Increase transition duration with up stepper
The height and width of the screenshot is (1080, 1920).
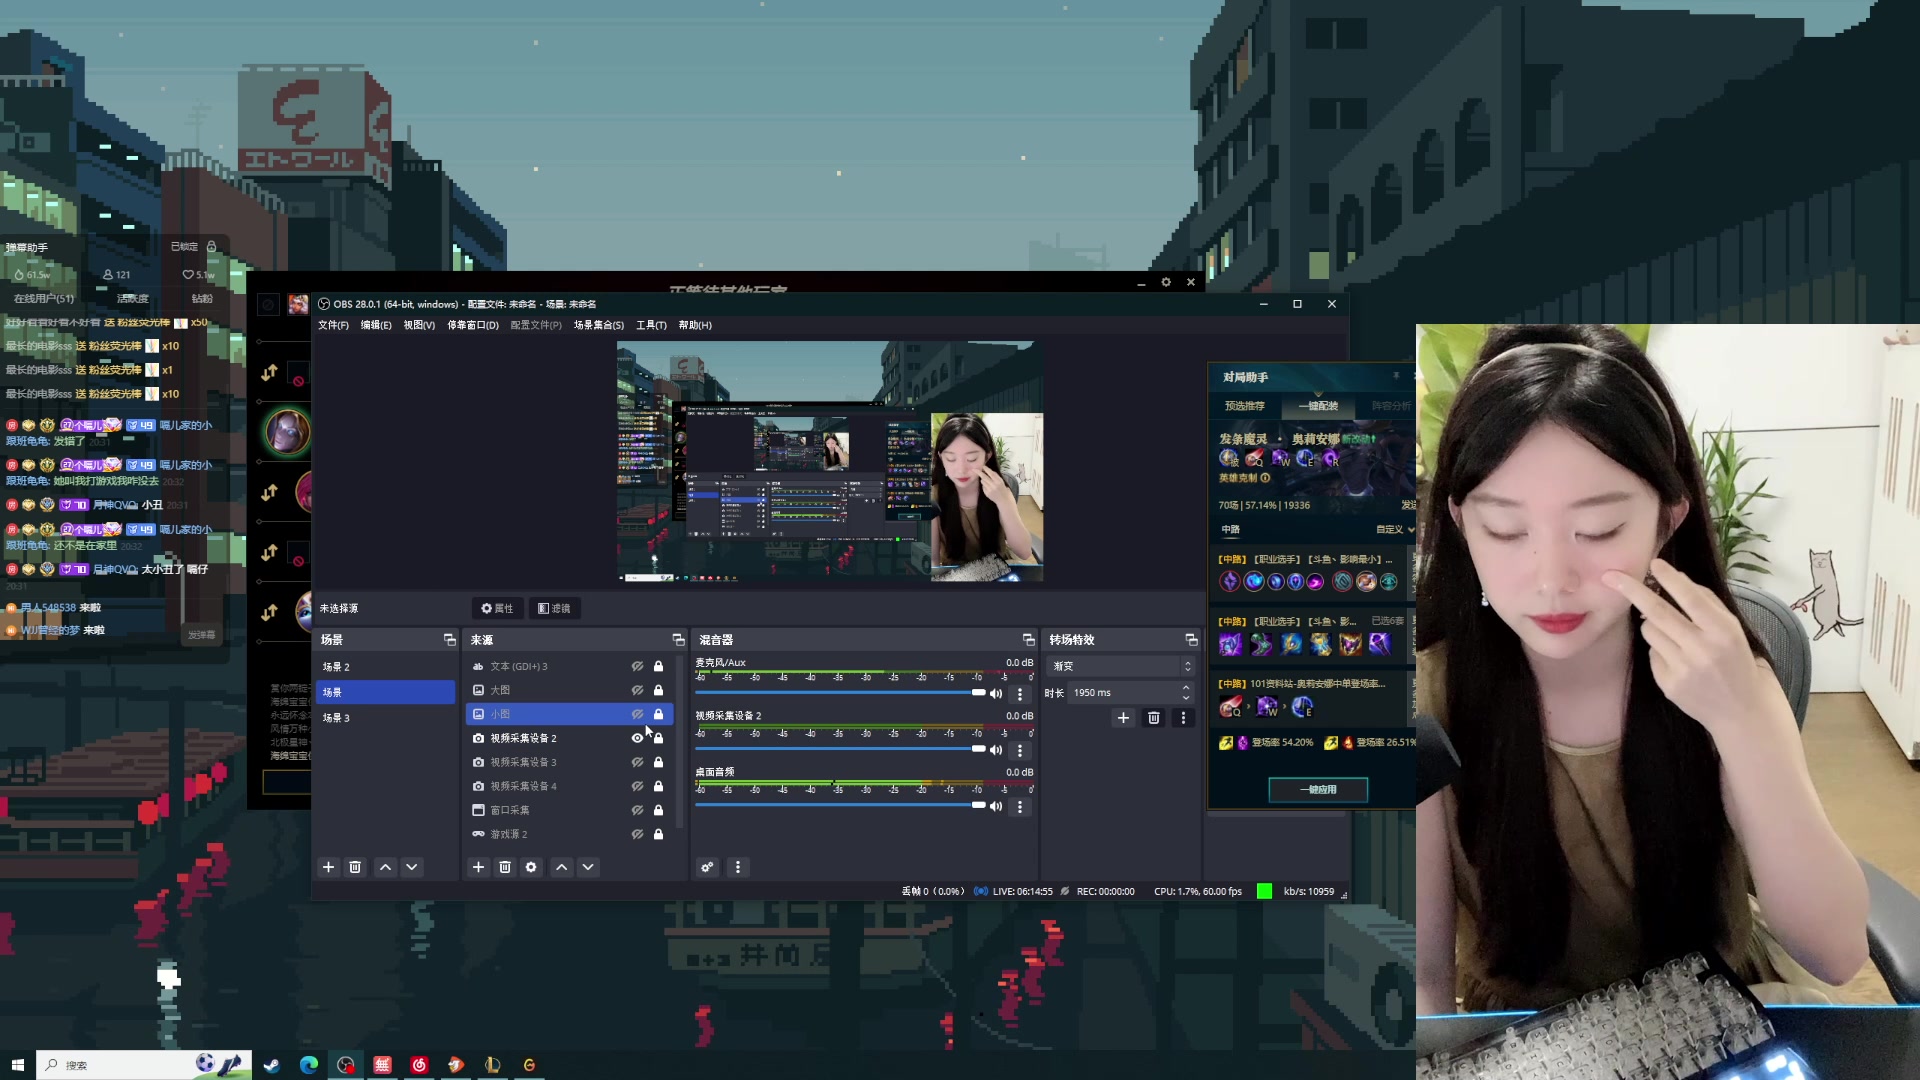[x=1186, y=688]
